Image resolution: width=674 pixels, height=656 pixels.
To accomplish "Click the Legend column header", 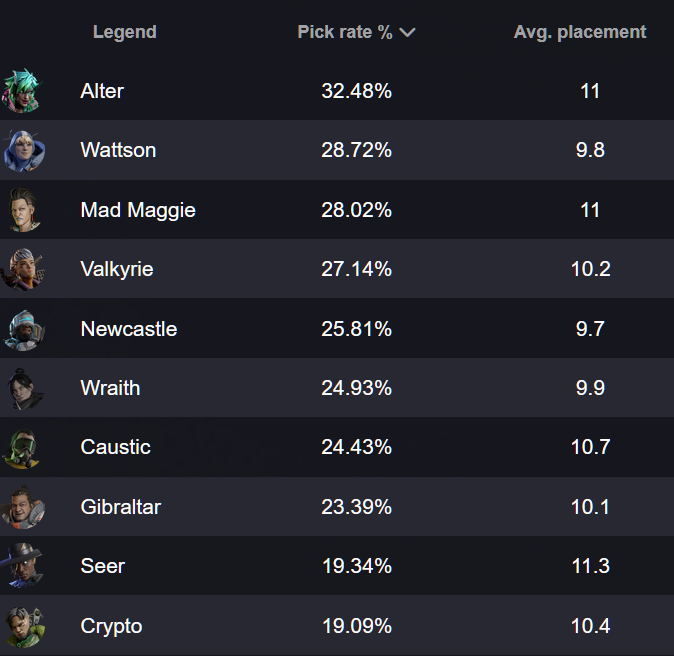I will [124, 32].
